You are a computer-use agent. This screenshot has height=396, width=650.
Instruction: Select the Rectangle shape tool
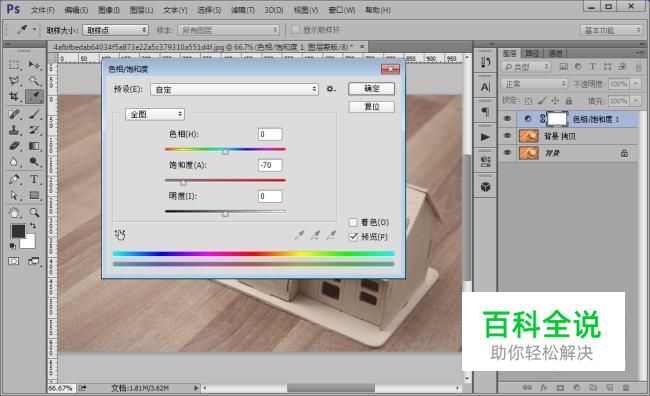click(x=34, y=195)
